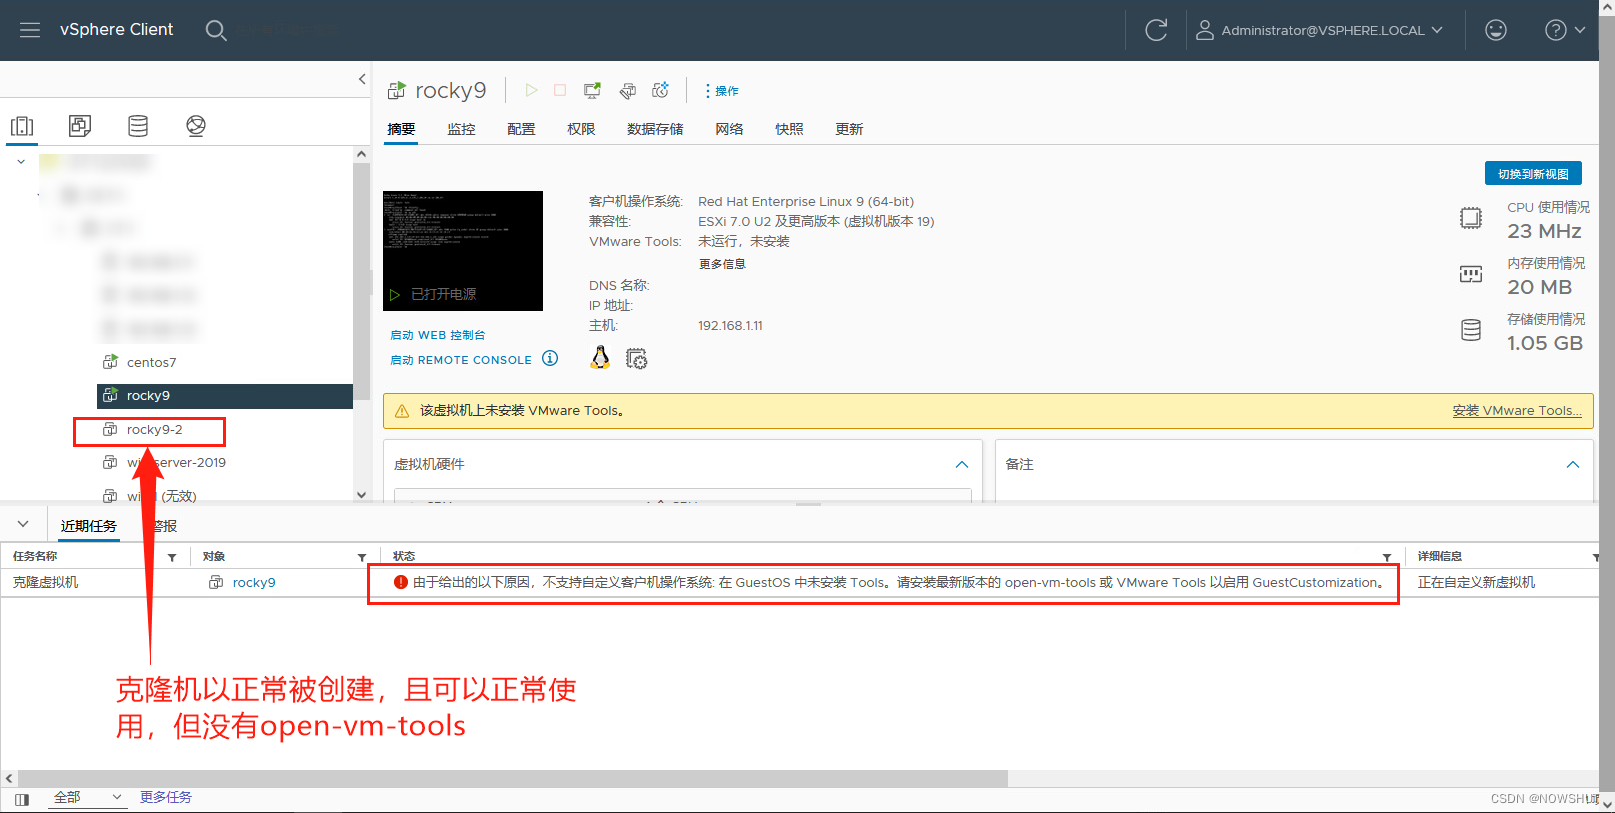Click the global search magnifier icon
Image resolution: width=1615 pixels, height=813 pixels.
(x=216, y=30)
